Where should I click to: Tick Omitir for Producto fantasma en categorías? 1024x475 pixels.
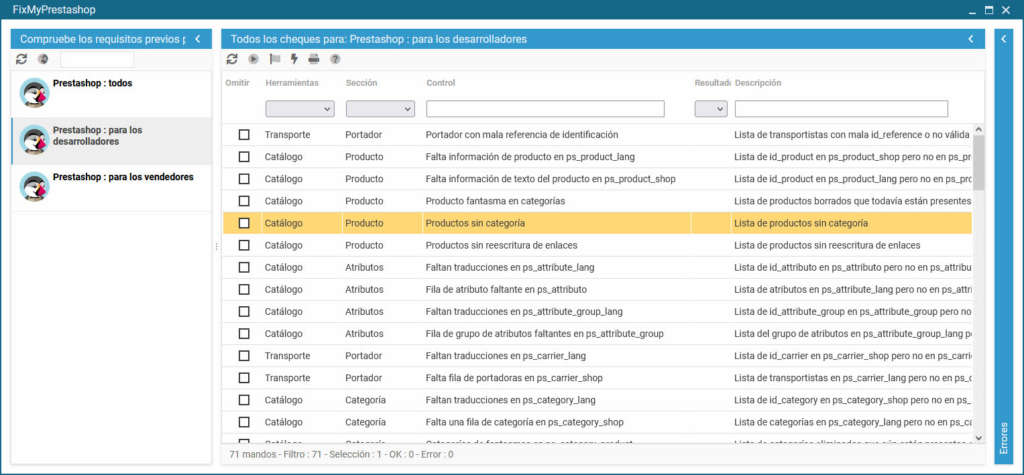coord(244,201)
